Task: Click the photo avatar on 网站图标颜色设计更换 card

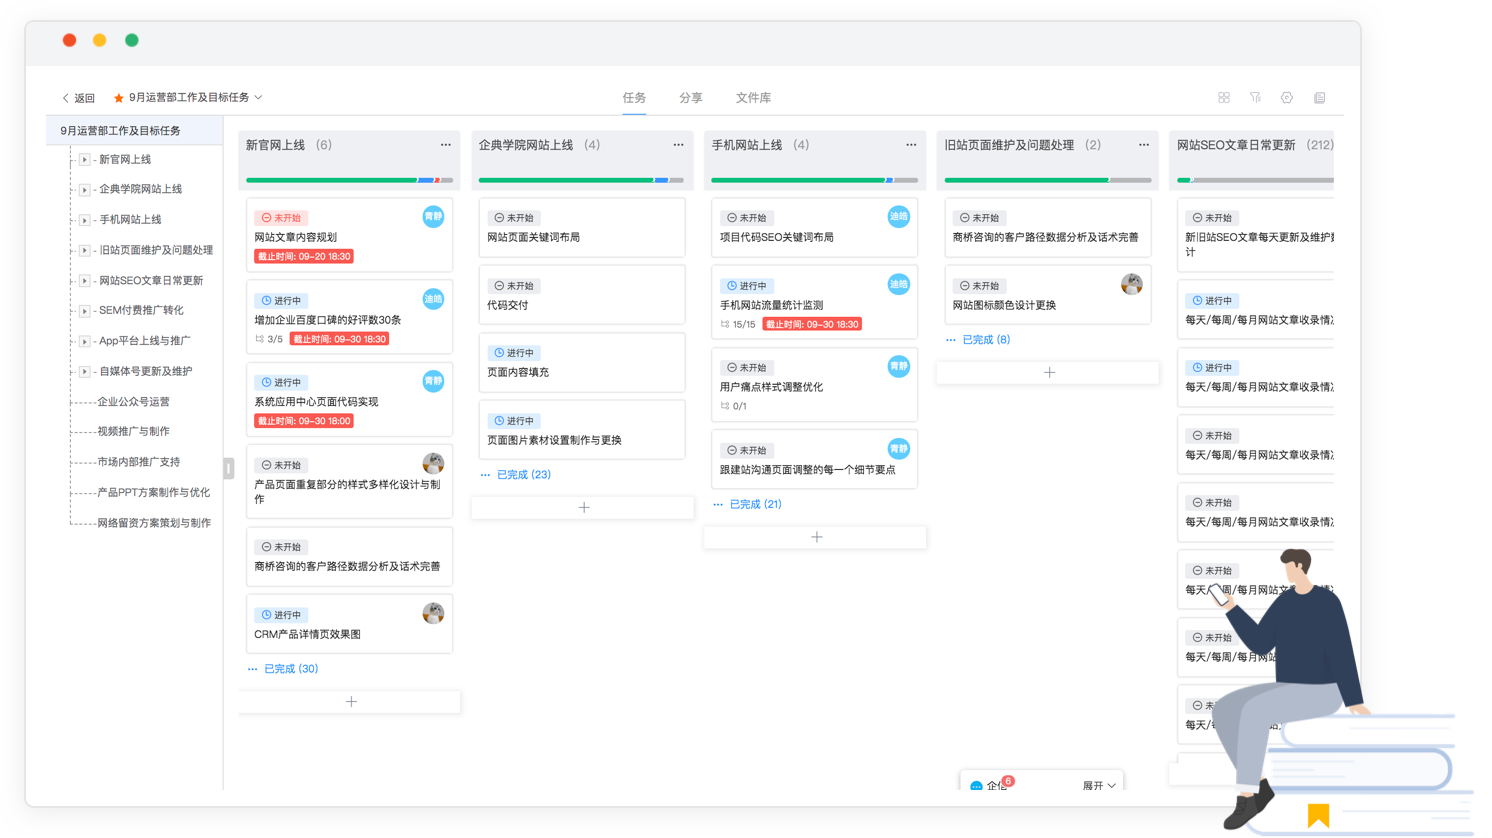Action: tap(1132, 284)
